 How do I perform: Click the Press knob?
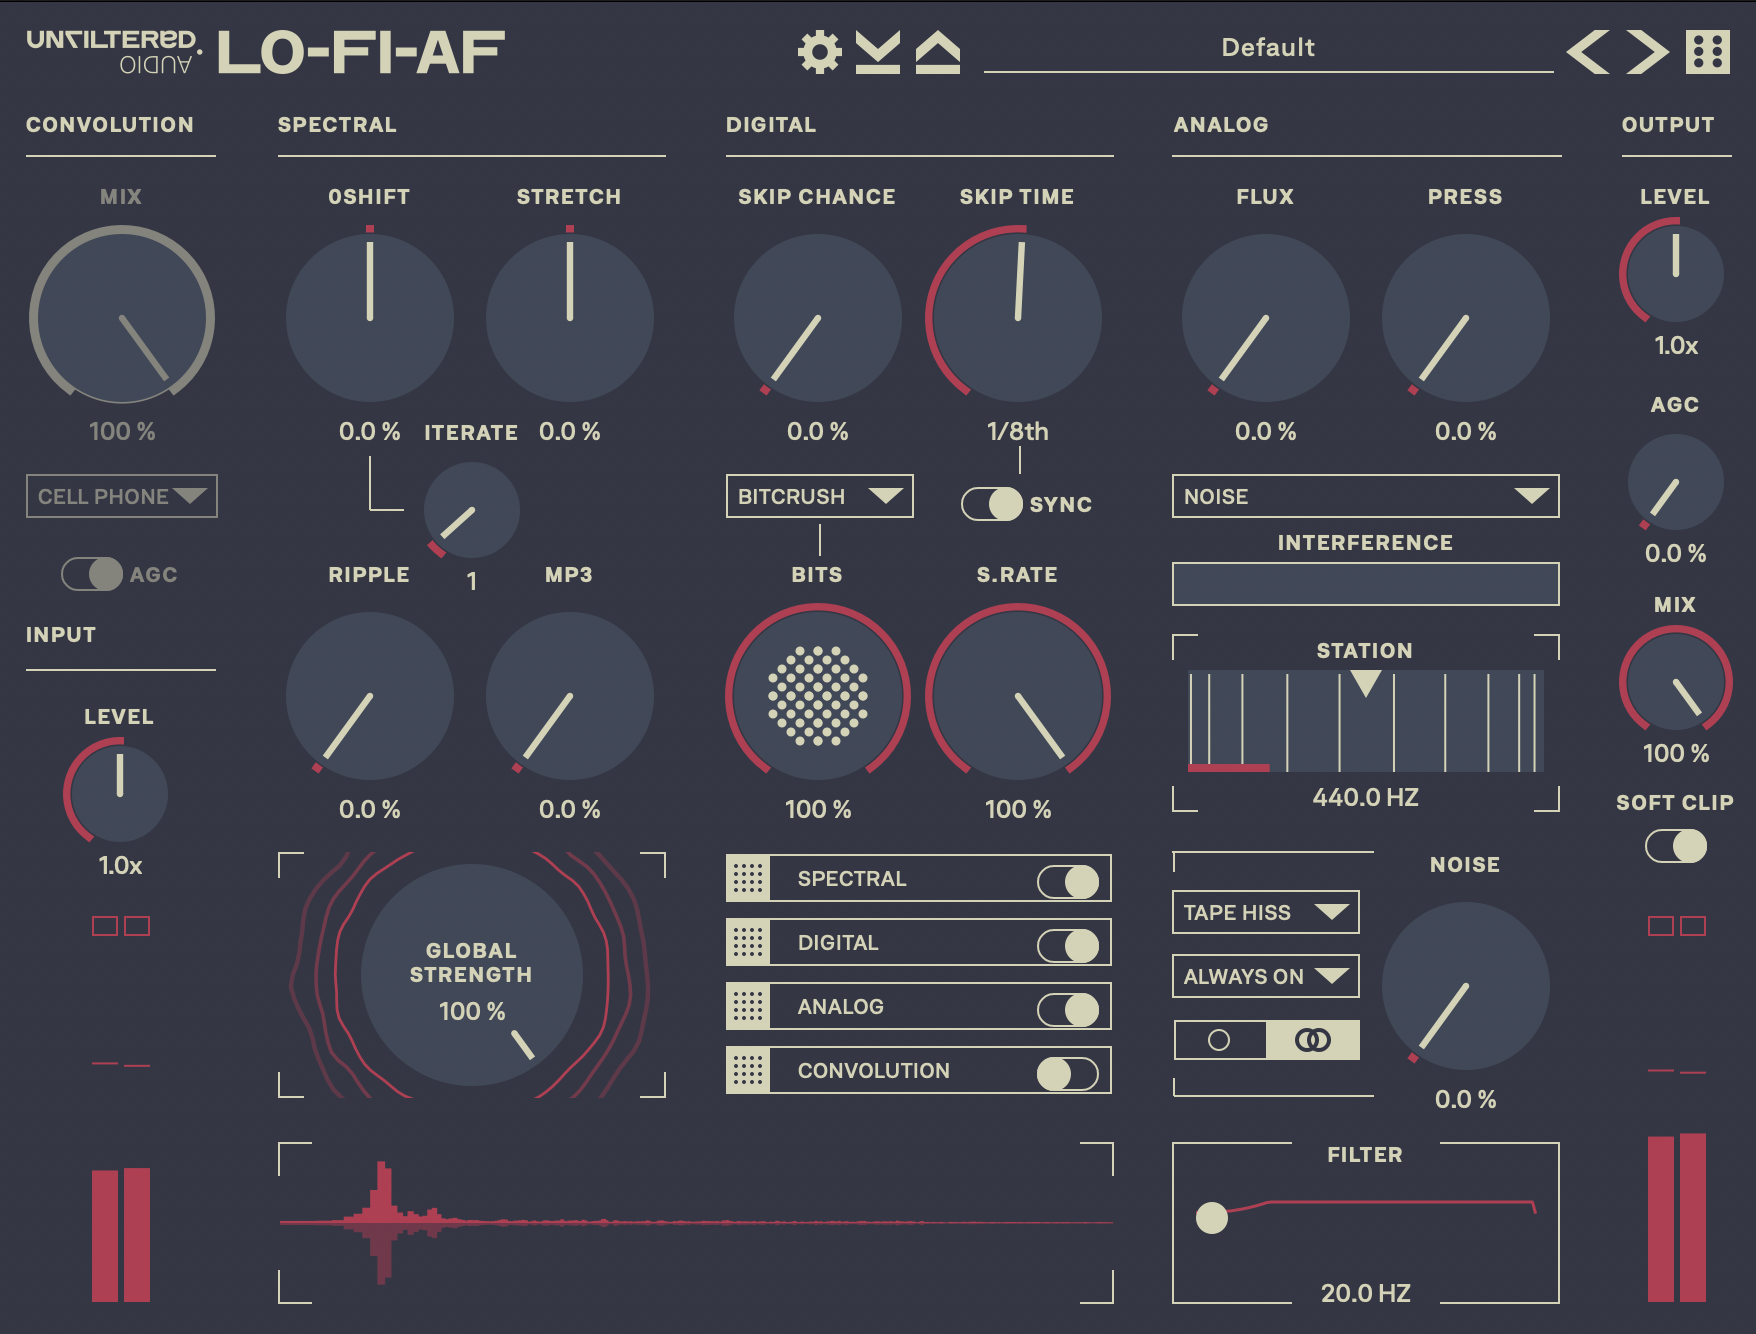coord(1466,318)
